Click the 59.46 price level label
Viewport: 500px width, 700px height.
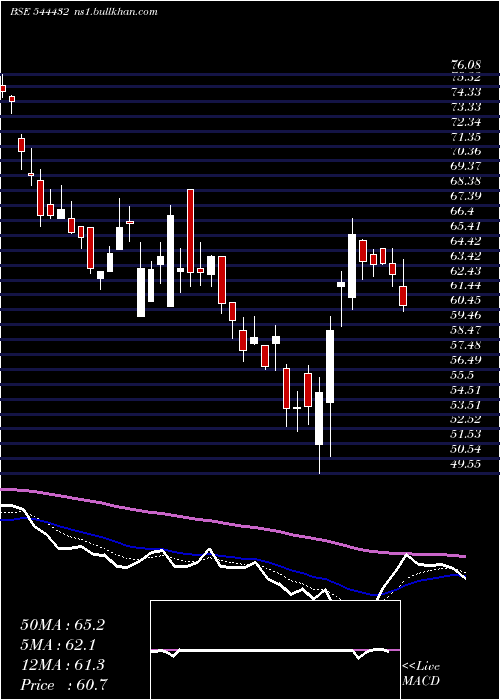pyautogui.click(x=466, y=315)
